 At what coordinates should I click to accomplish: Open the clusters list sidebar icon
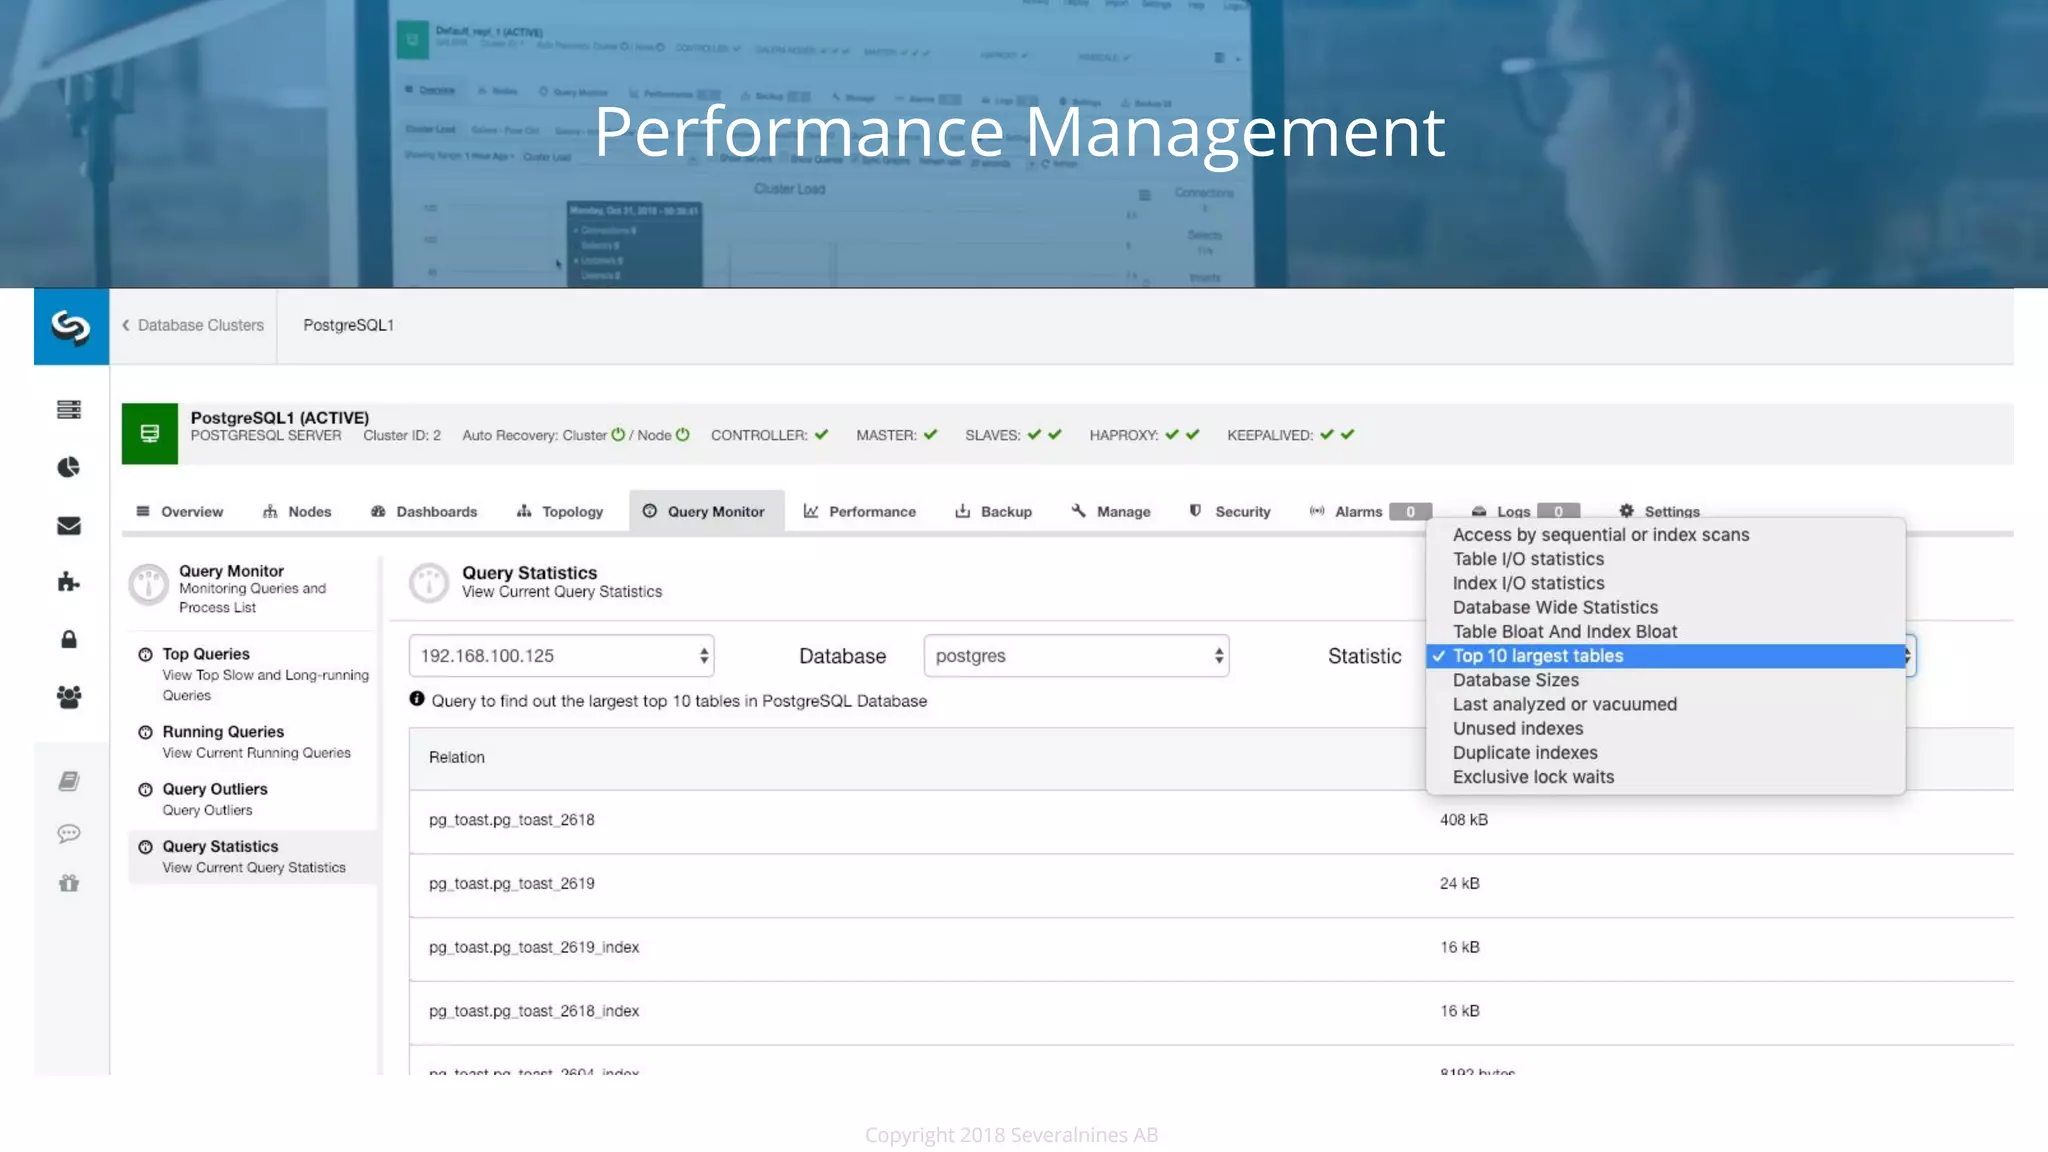[69, 409]
